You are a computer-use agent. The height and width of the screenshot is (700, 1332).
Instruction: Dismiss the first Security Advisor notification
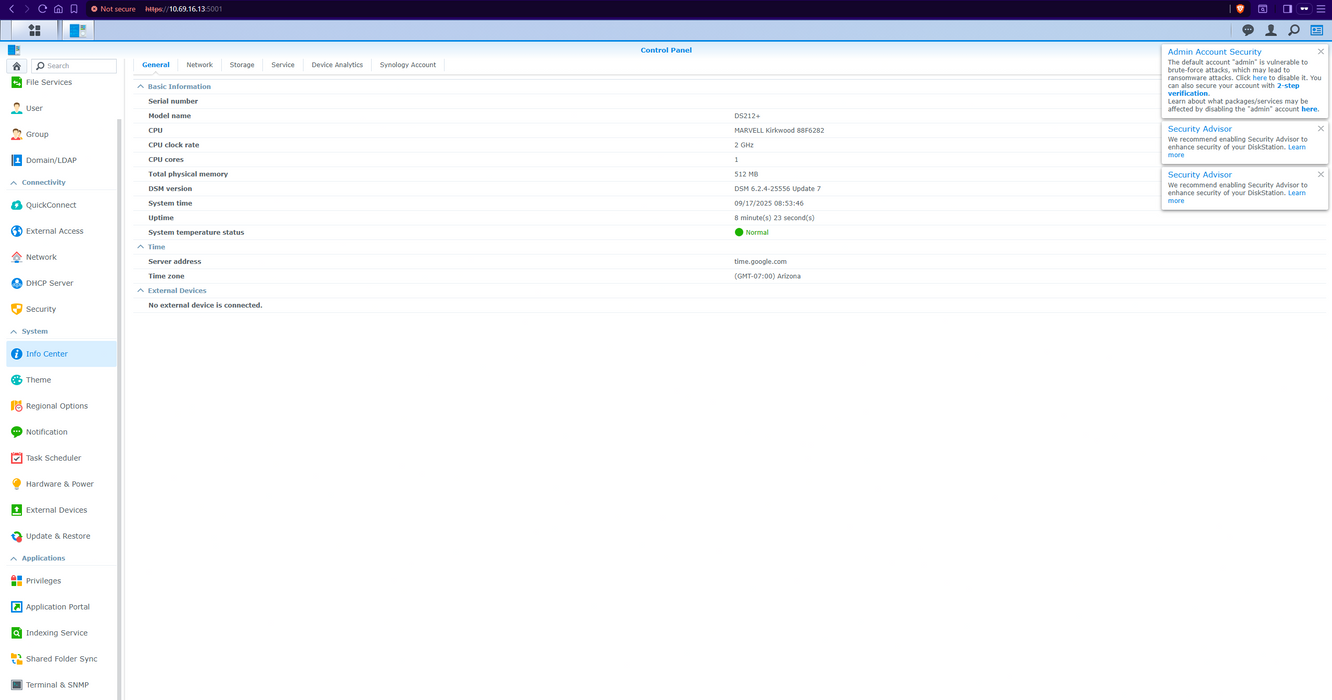tap(1321, 129)
